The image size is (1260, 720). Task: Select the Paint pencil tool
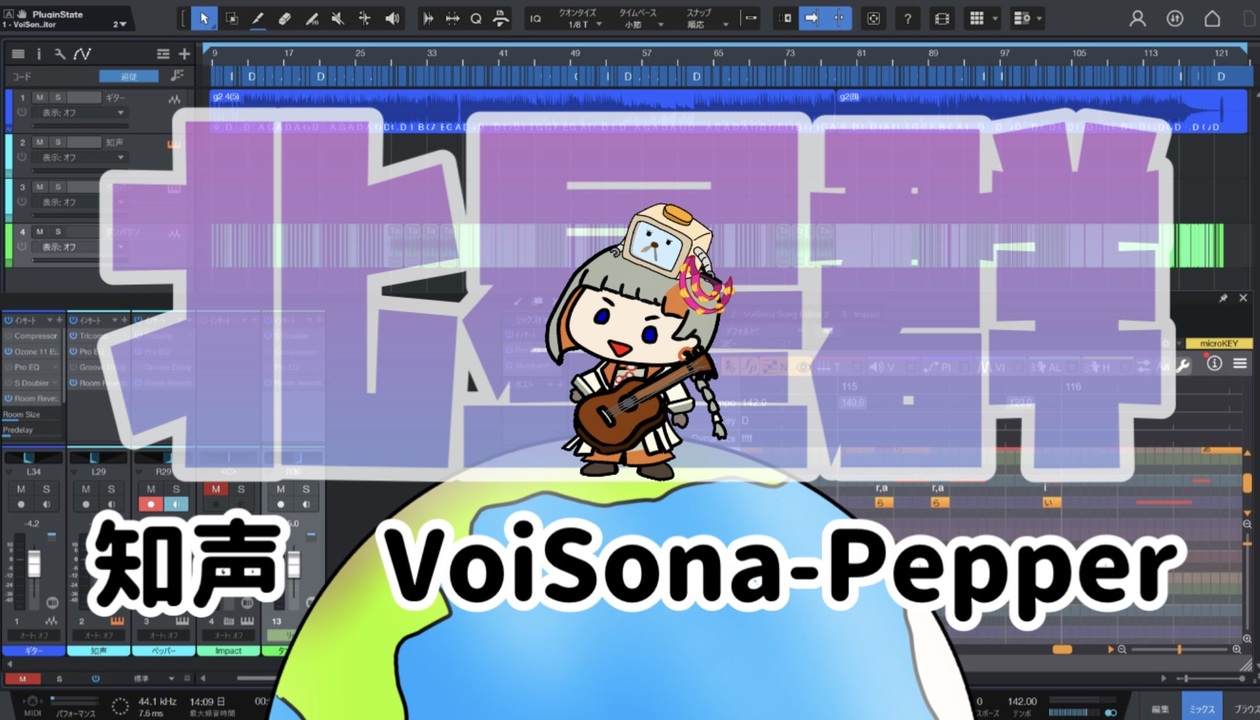point(257,18)
